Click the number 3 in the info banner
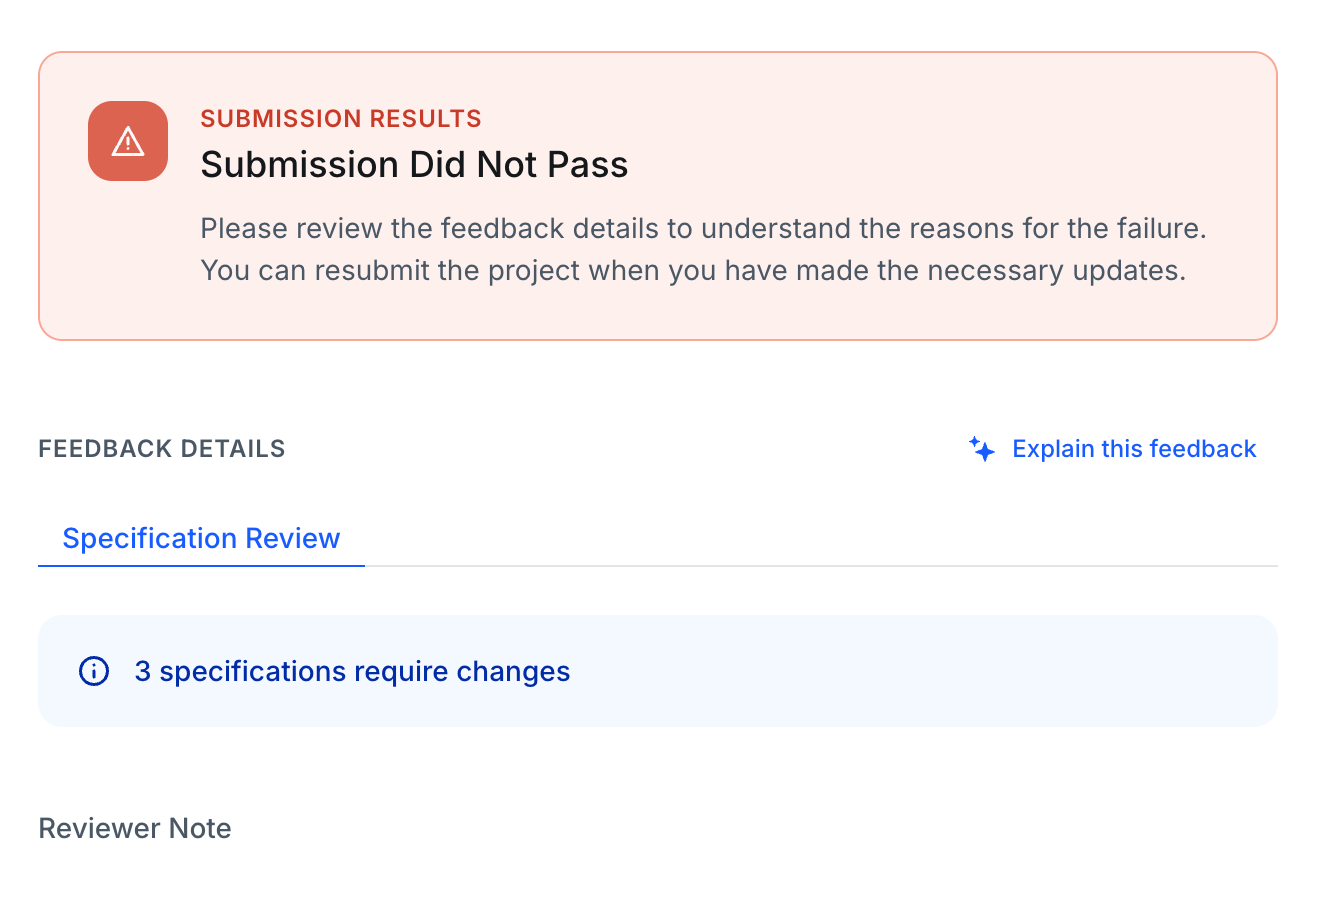Screen dimensions: 1334x898 (x=143, y=671)
